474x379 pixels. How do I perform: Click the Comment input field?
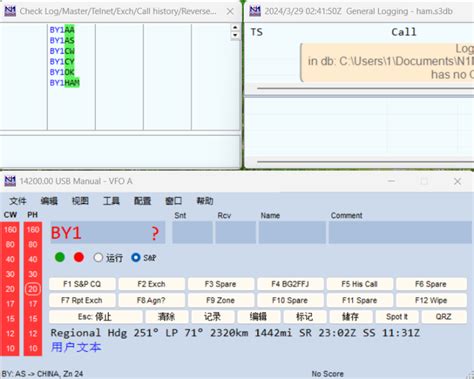click(400, 233)
